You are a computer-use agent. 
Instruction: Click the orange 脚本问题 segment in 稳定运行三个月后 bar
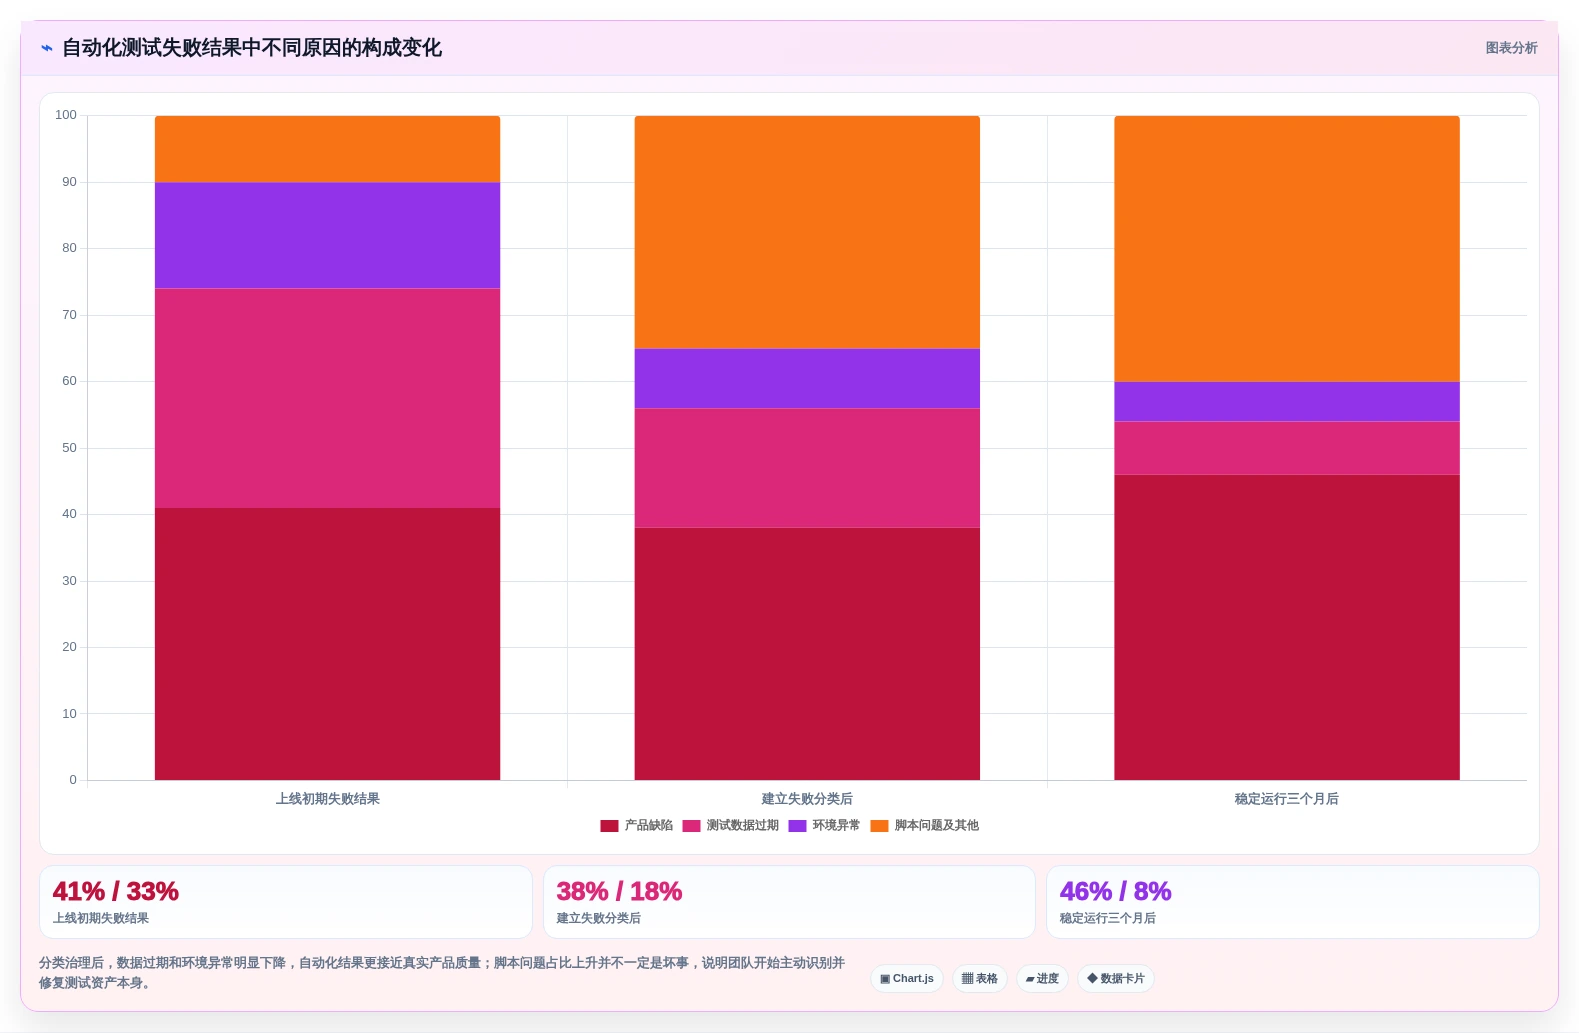pos(1287,248)
